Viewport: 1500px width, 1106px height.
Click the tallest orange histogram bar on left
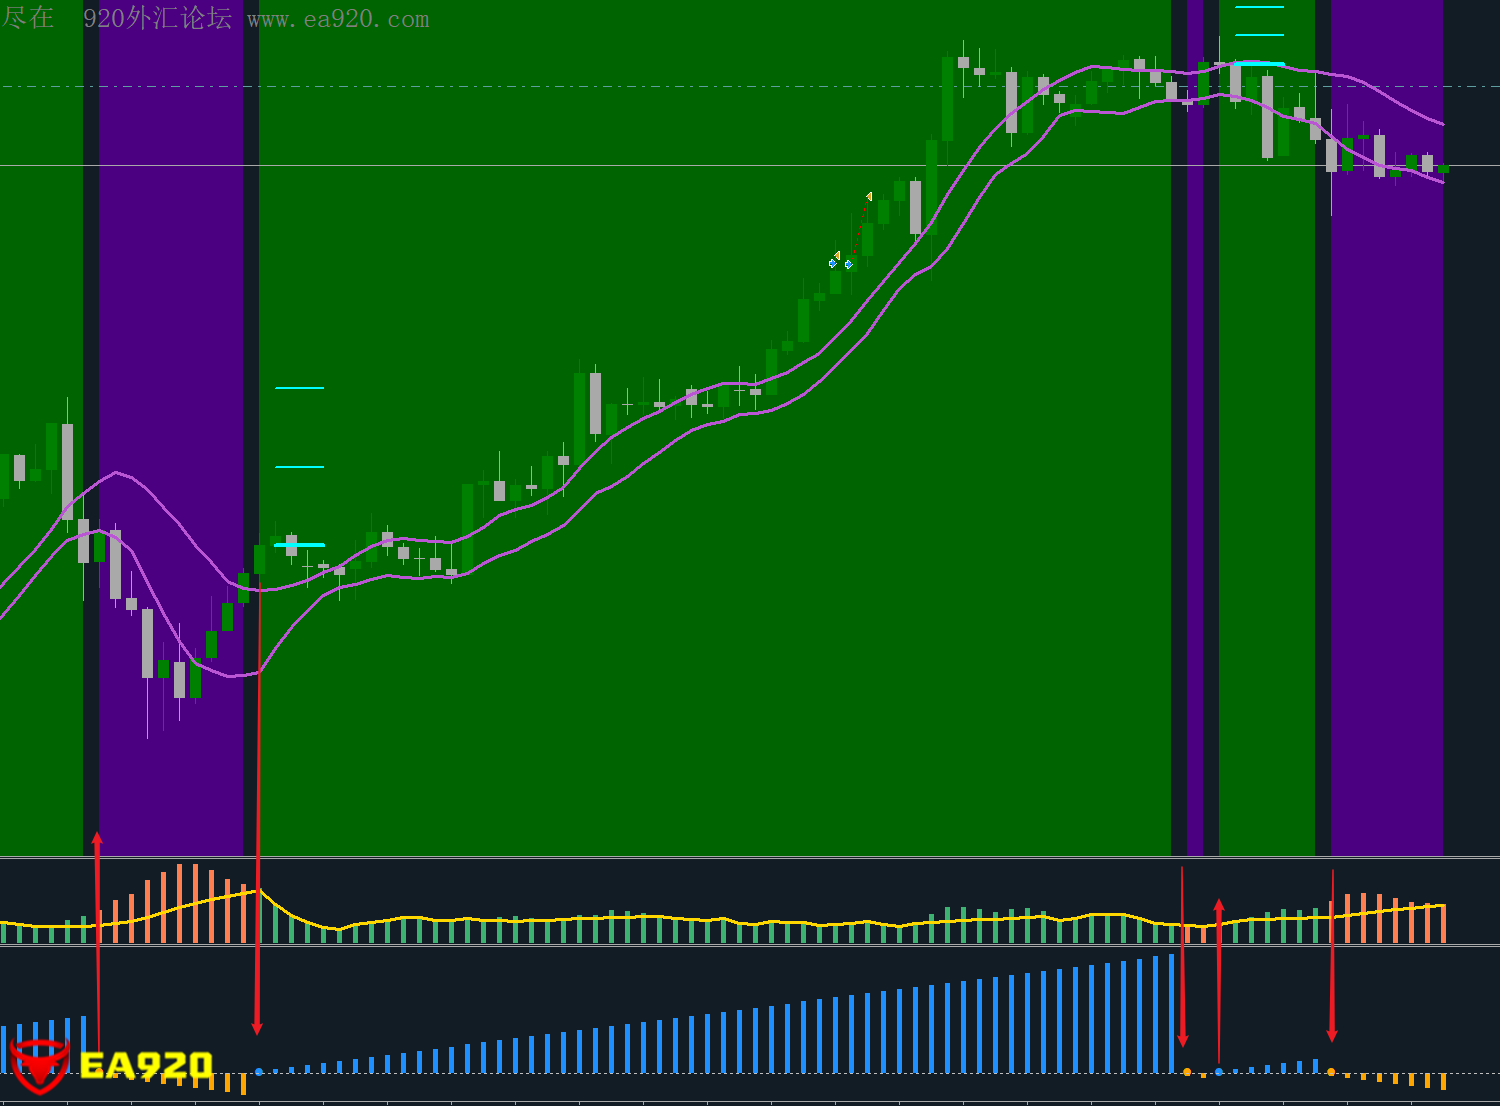click(x=179, y=903)
